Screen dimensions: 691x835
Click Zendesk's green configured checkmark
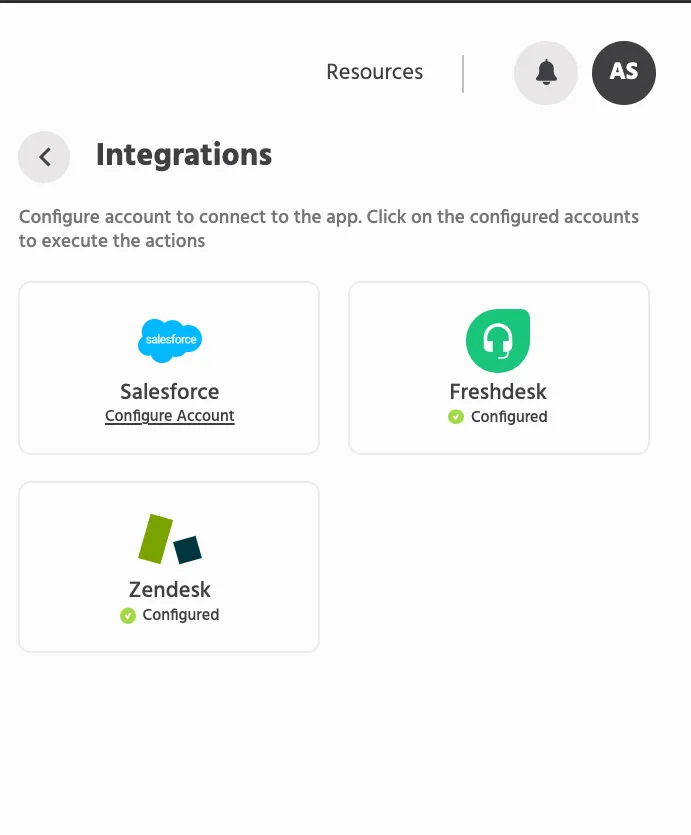tap(128, 615)
